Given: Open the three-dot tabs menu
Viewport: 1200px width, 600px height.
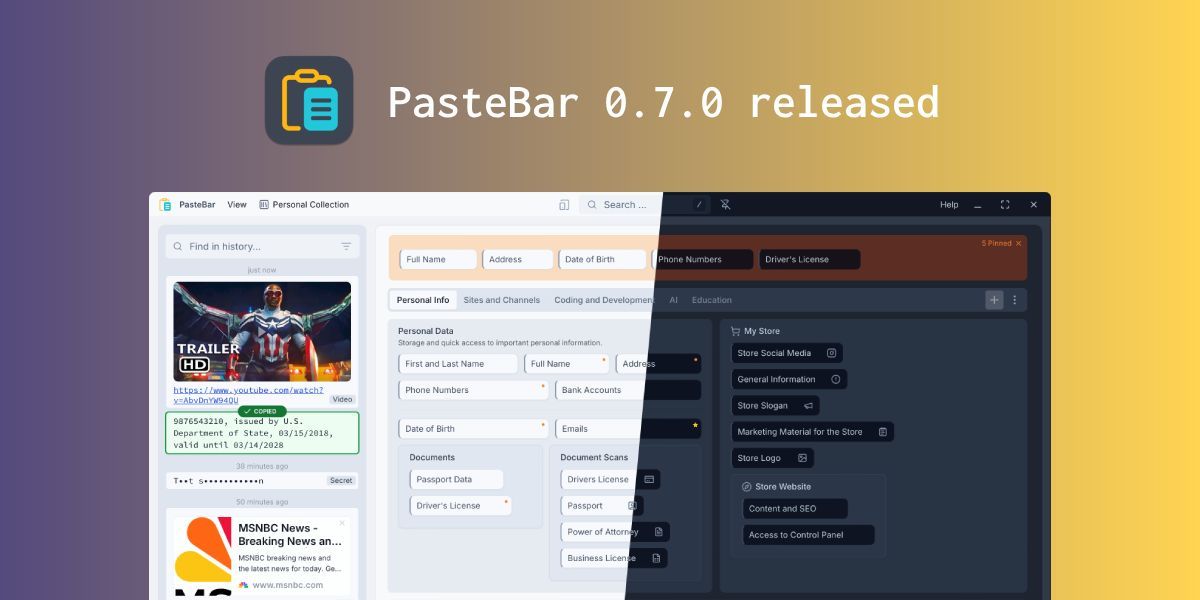Looking at the screenshot, I should (1015, 300).
